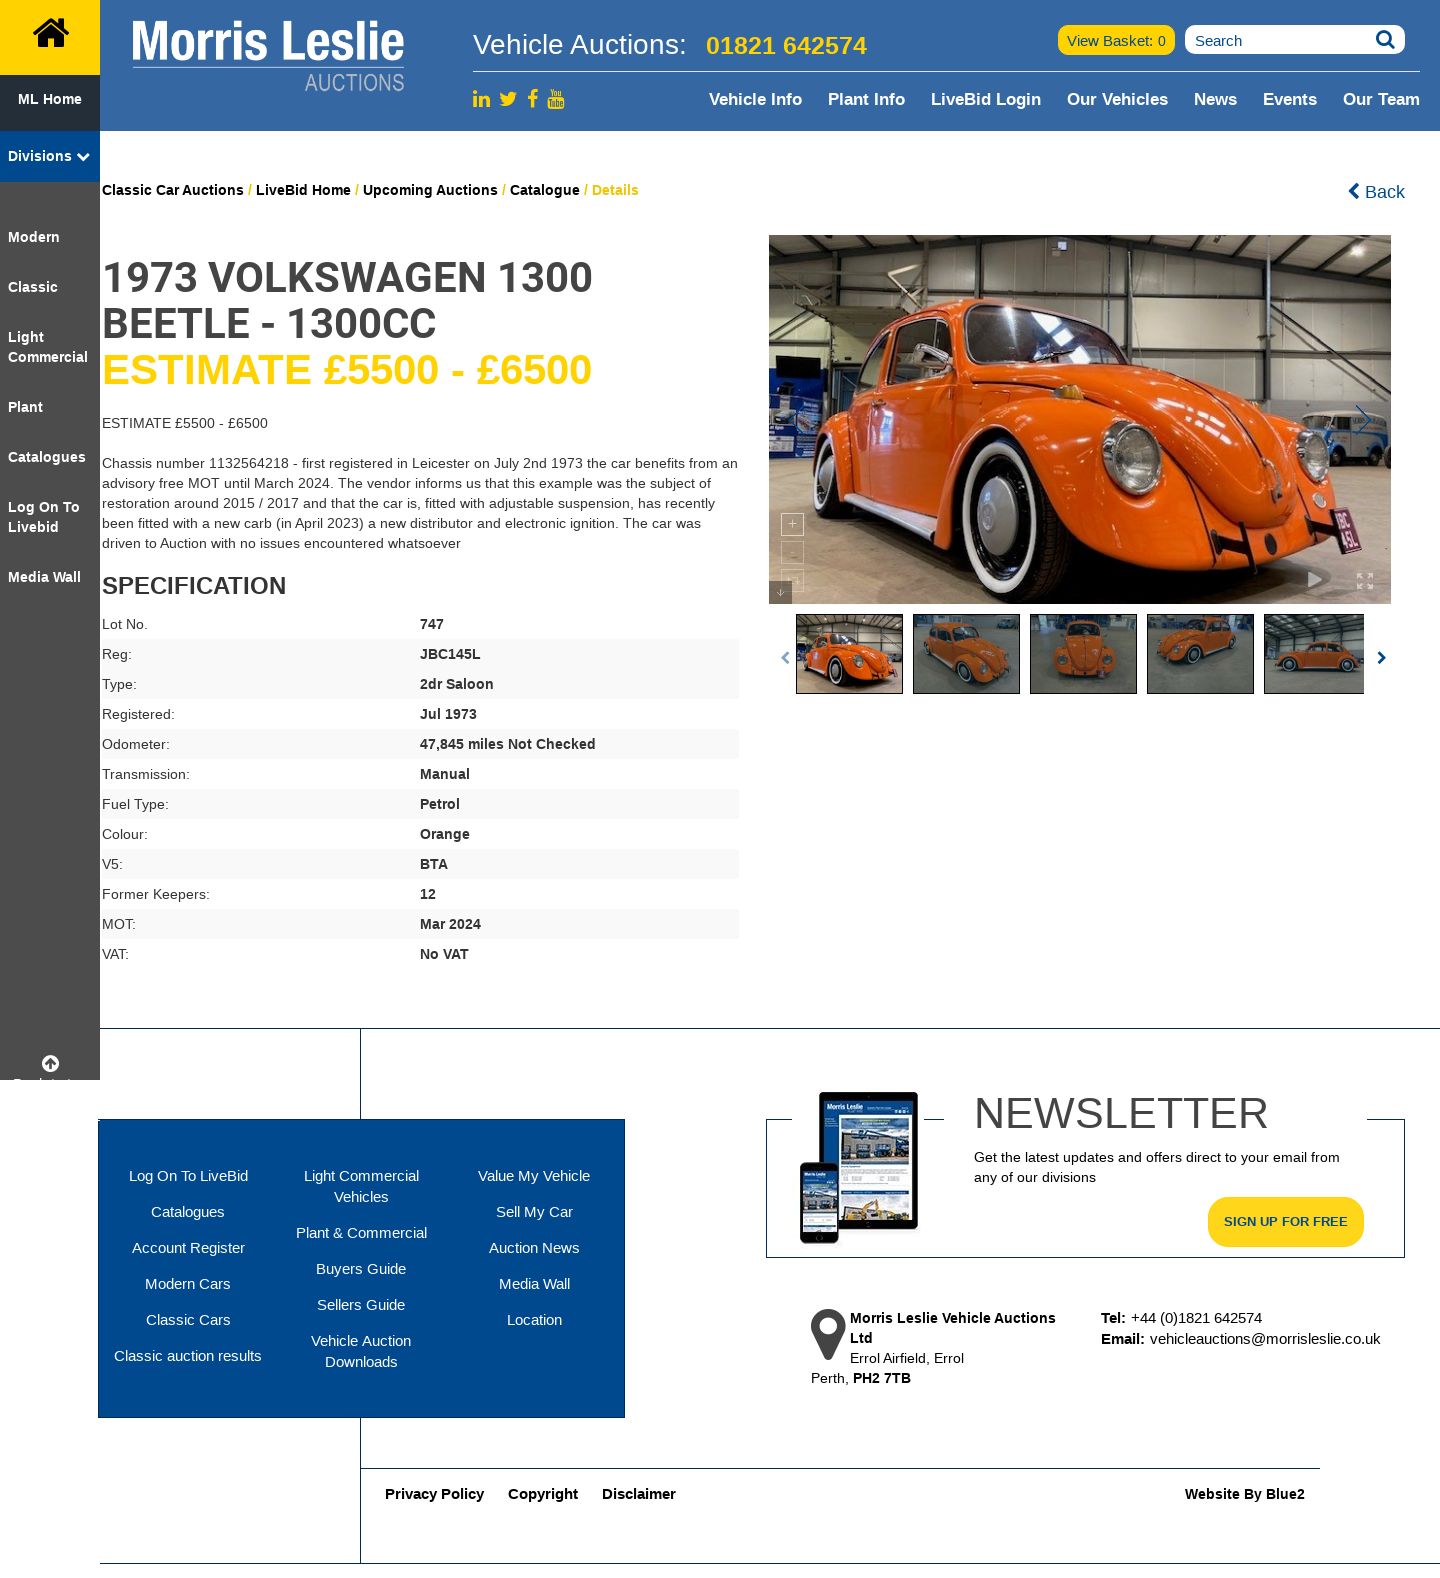
Task: Open the Vehicle Info menu
Action: pyautogui.click(x=755, y=99)
